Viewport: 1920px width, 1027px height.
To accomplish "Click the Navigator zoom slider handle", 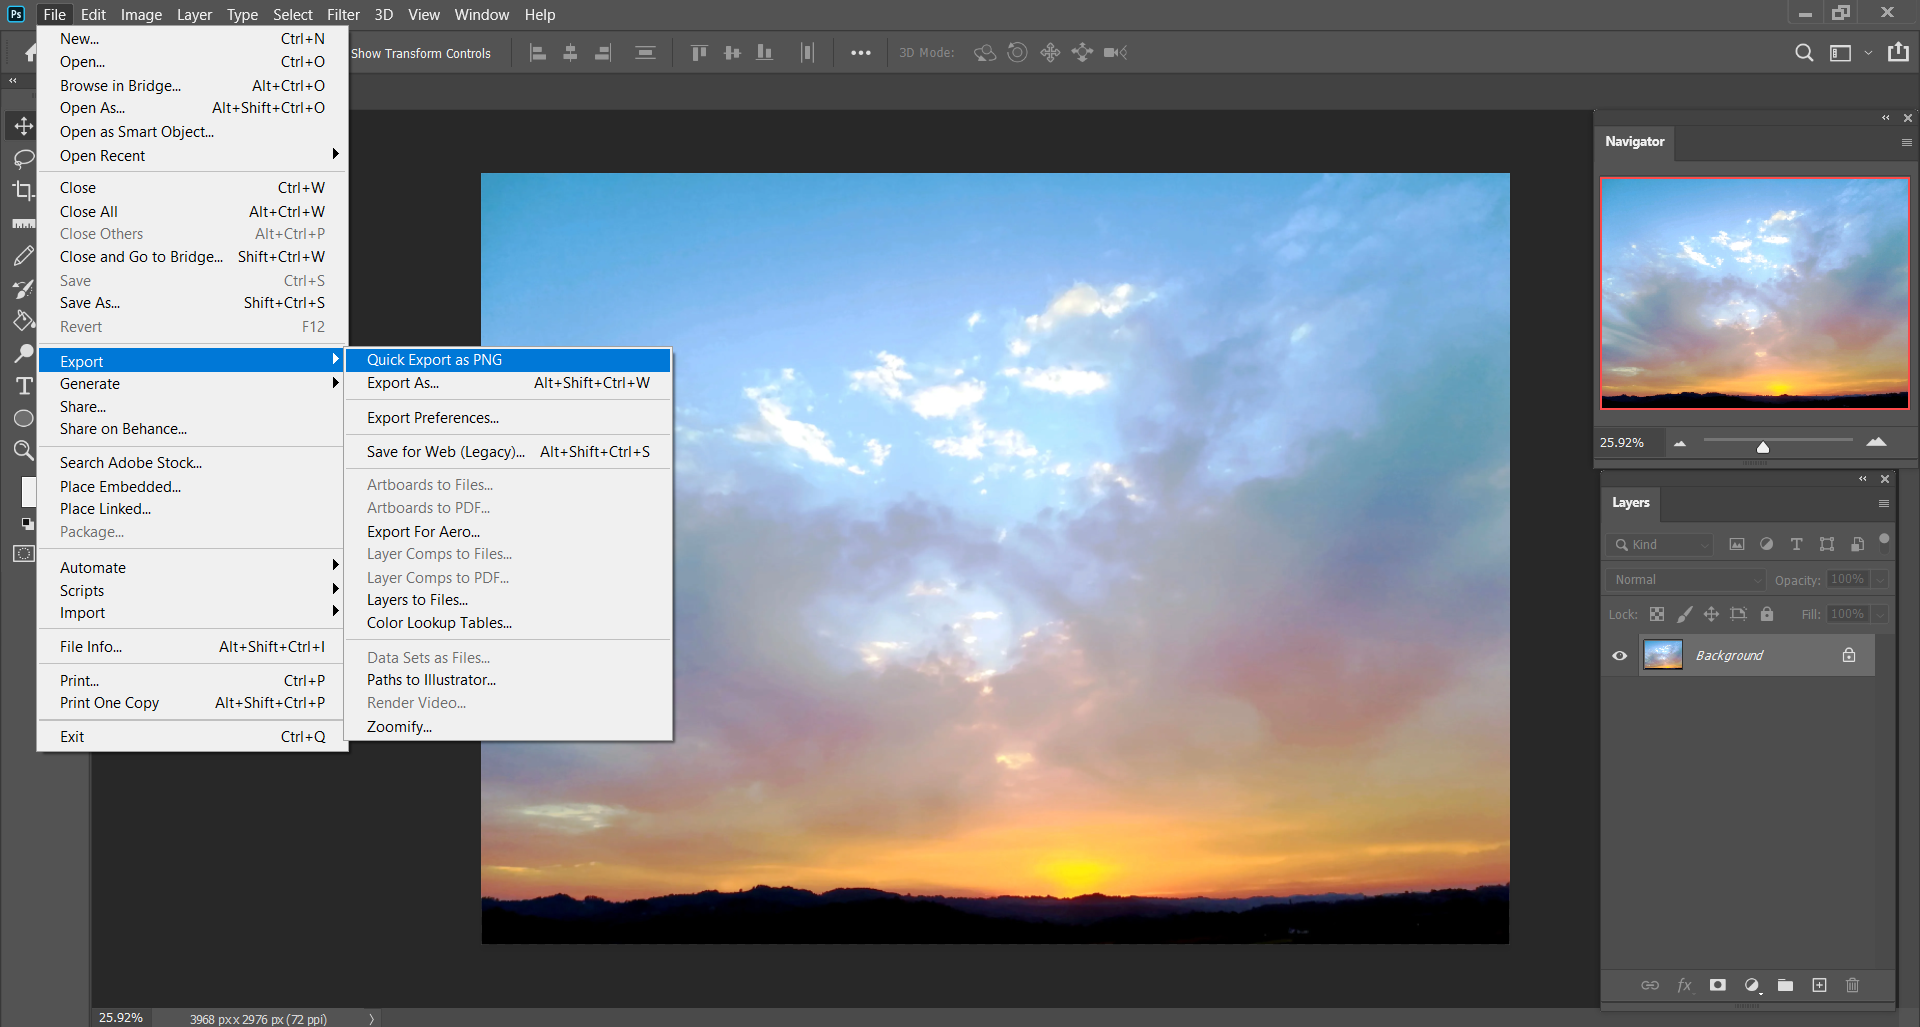I will [x=1763, y=446].
